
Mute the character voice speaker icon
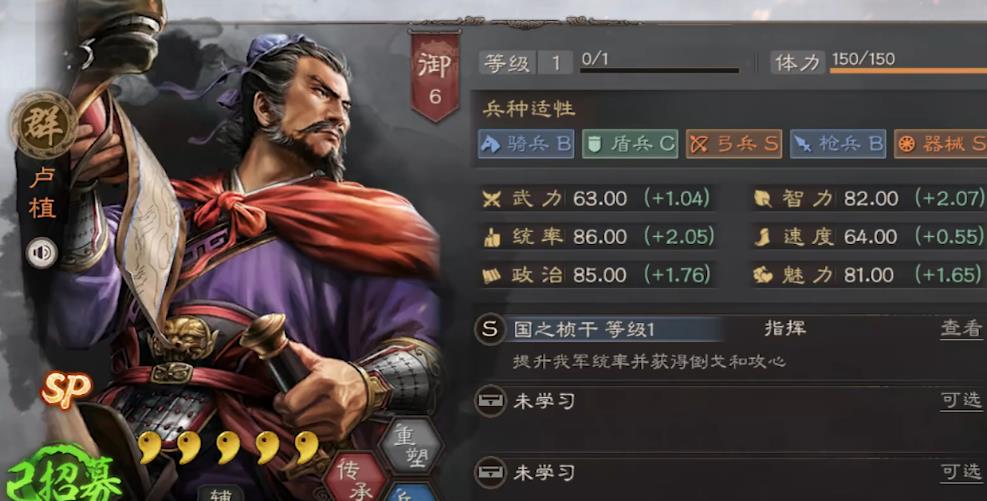42,253
